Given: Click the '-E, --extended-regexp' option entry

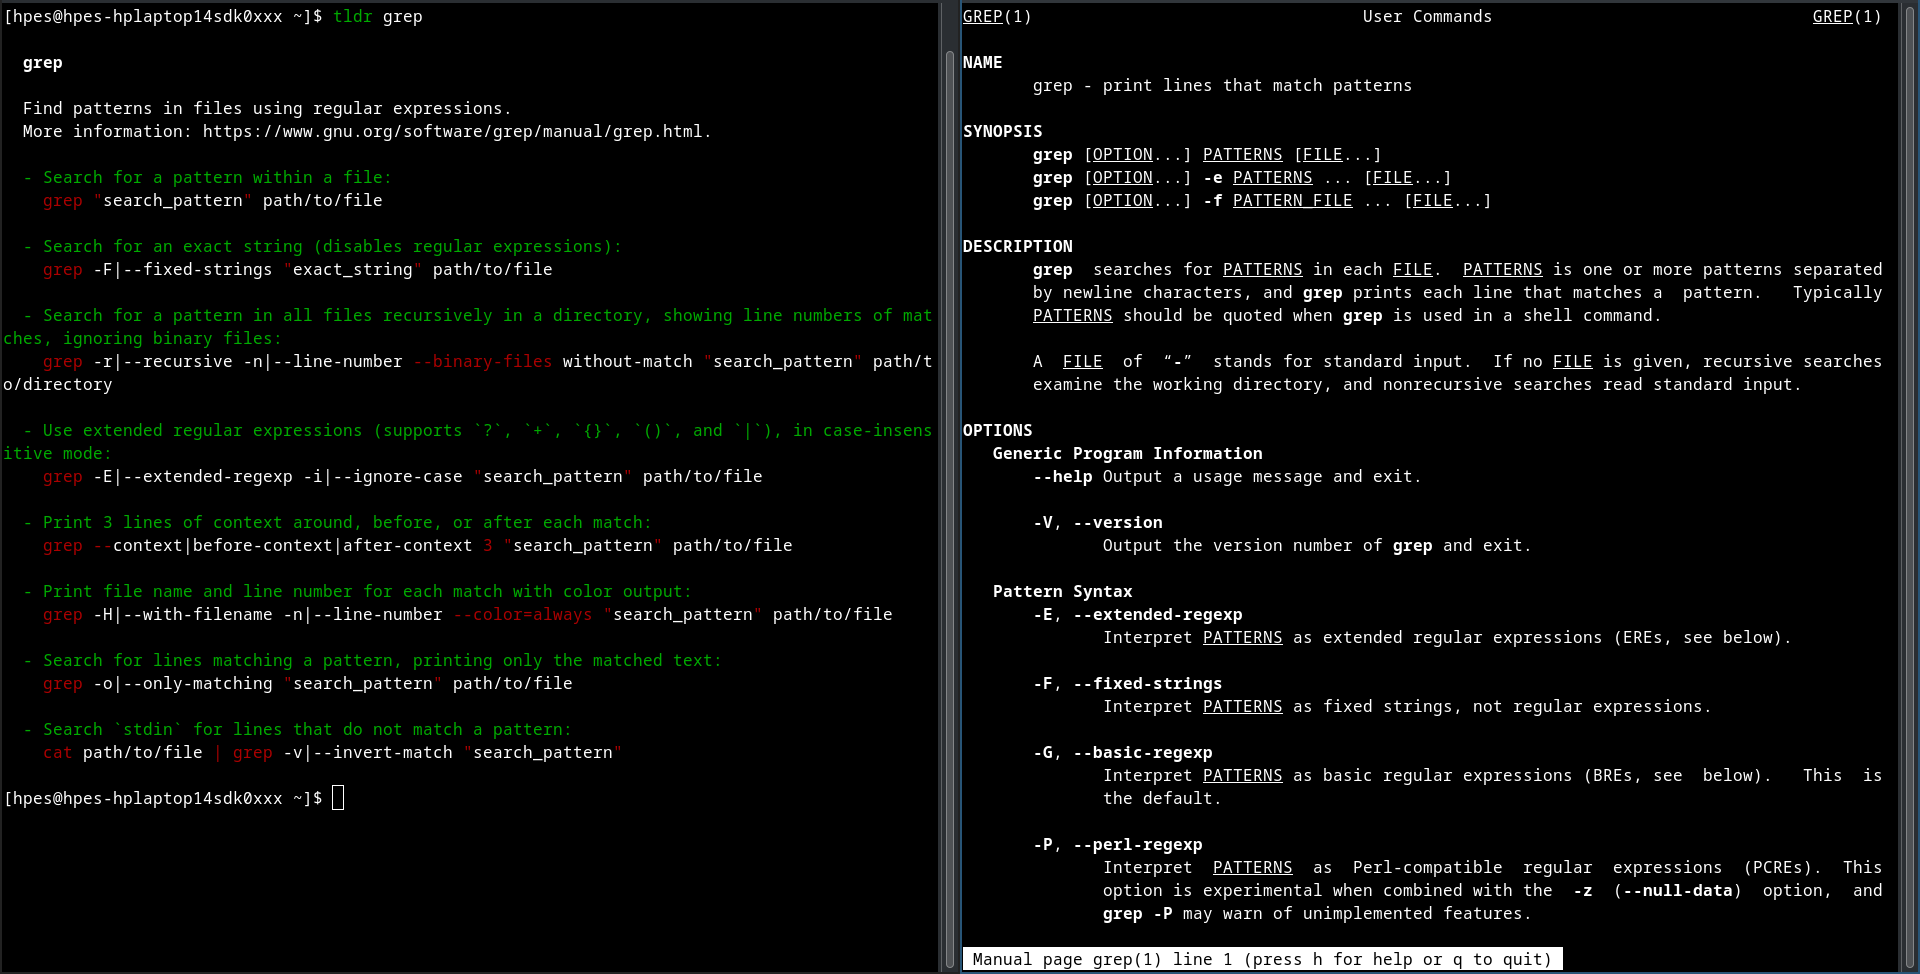Looking at the screenshot, I should tap(1137, 614).
